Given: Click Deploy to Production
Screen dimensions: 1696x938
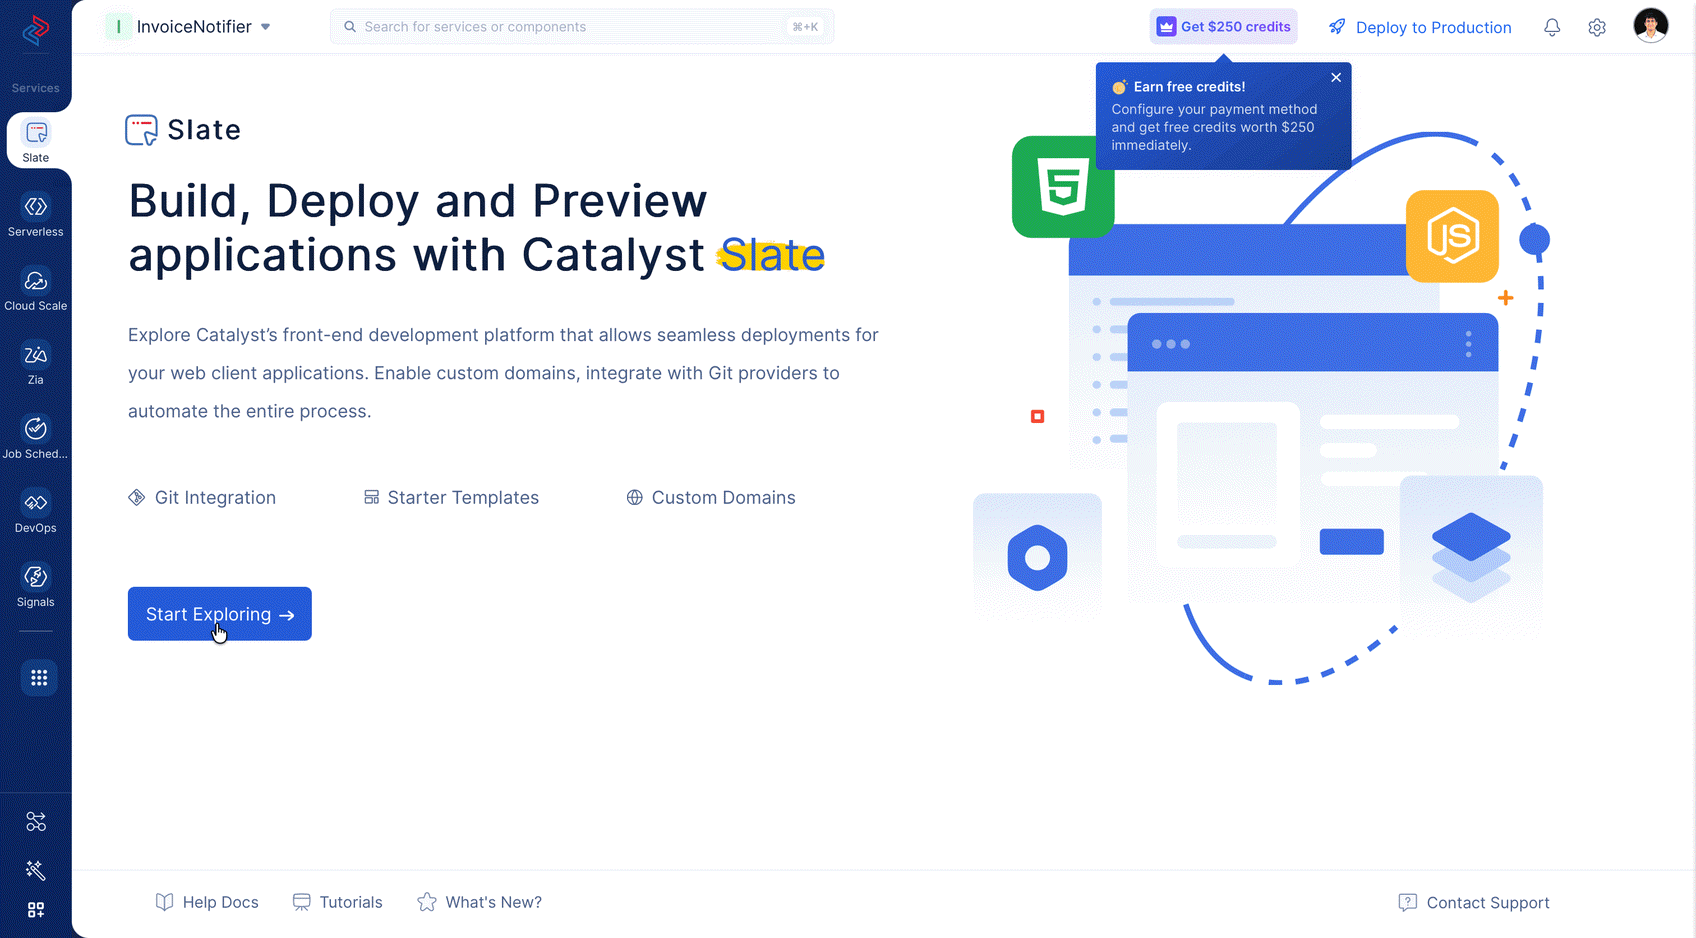Looking at the screenshot, I should tap(1420, 27).
